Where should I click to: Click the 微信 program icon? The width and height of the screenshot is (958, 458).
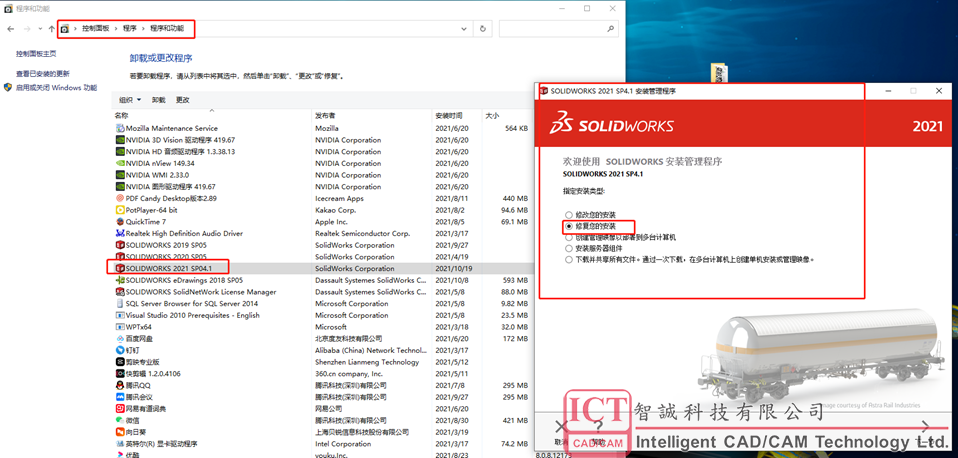120,420
